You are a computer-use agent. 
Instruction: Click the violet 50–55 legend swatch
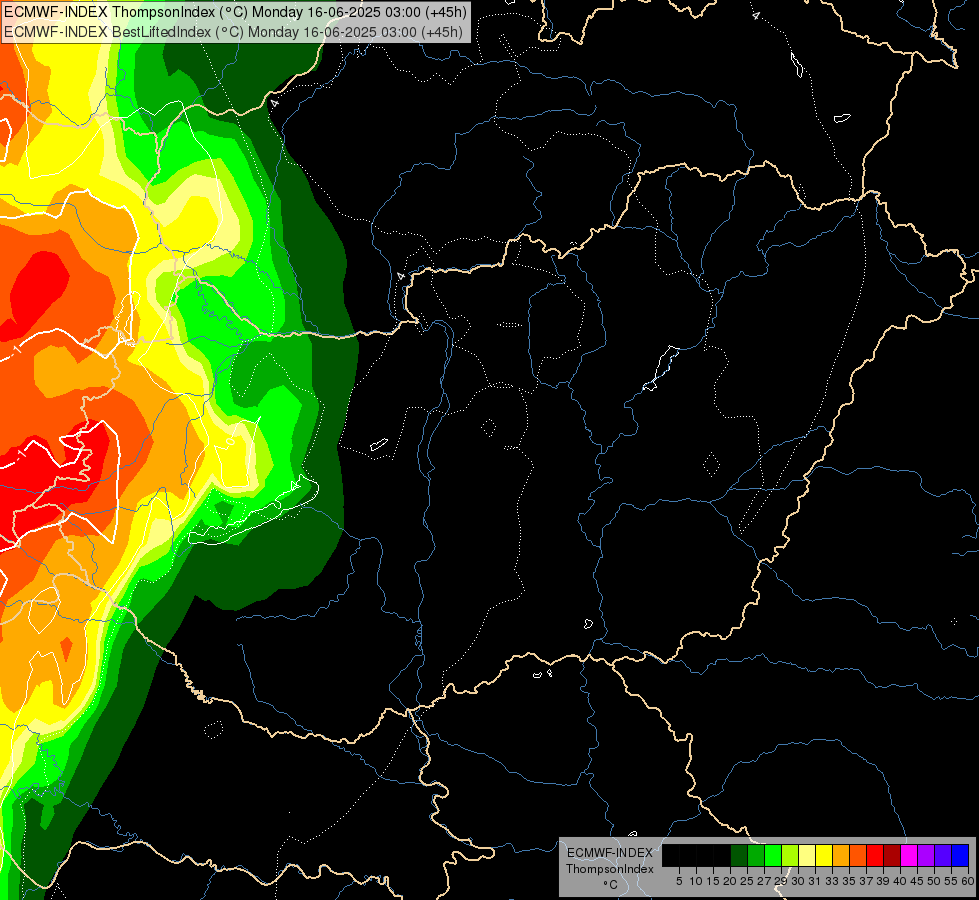[943, 855]
